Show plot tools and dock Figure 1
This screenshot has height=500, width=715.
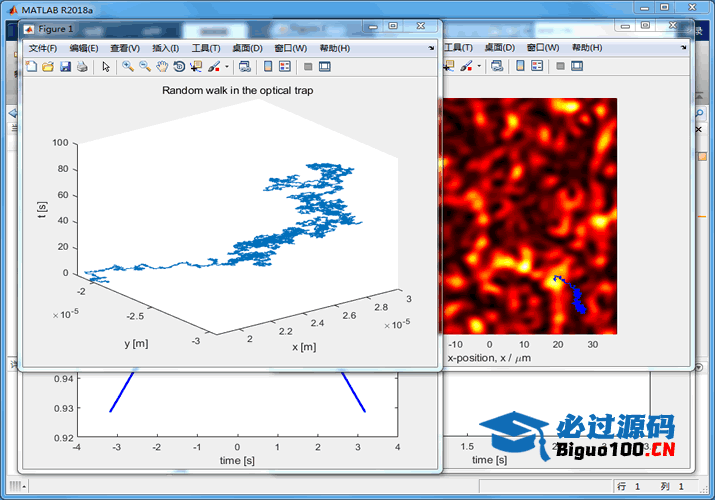(x=325, y=67)
